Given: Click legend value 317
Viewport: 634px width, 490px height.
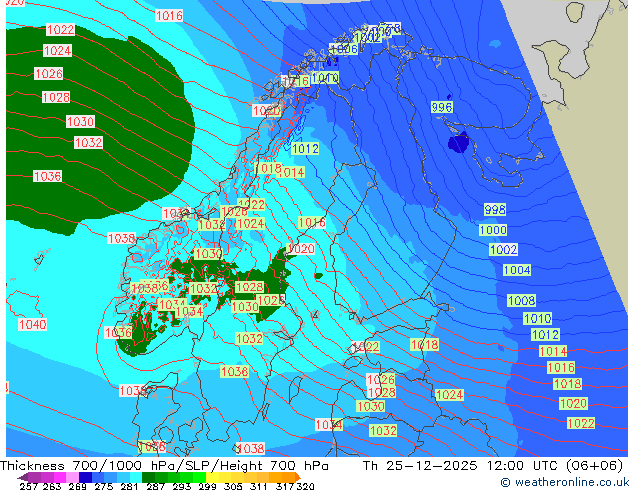Looking at the screenshot, I should pyautogui.click(x=285, y=486).
